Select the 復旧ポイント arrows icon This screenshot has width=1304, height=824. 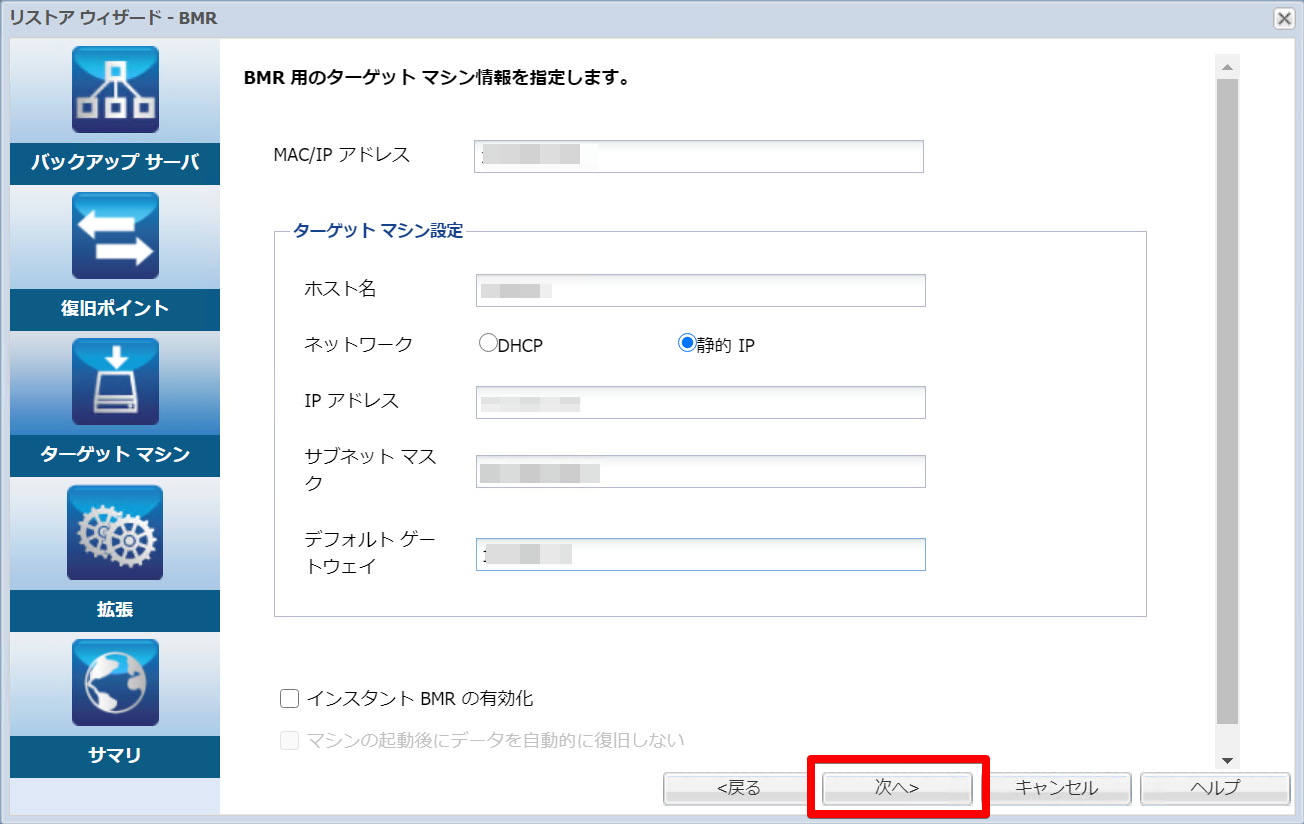click(x=115, y=236)
